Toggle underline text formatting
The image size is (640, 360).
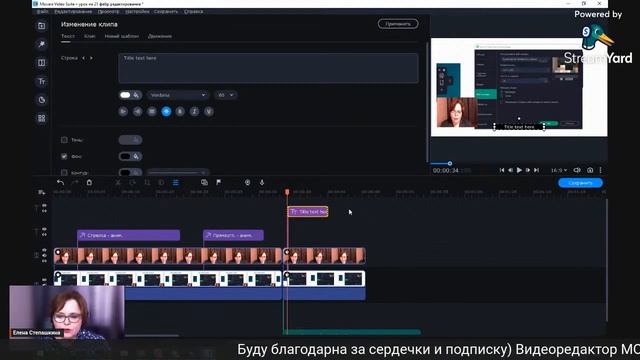pyautogui.click(x=209, y=111)
